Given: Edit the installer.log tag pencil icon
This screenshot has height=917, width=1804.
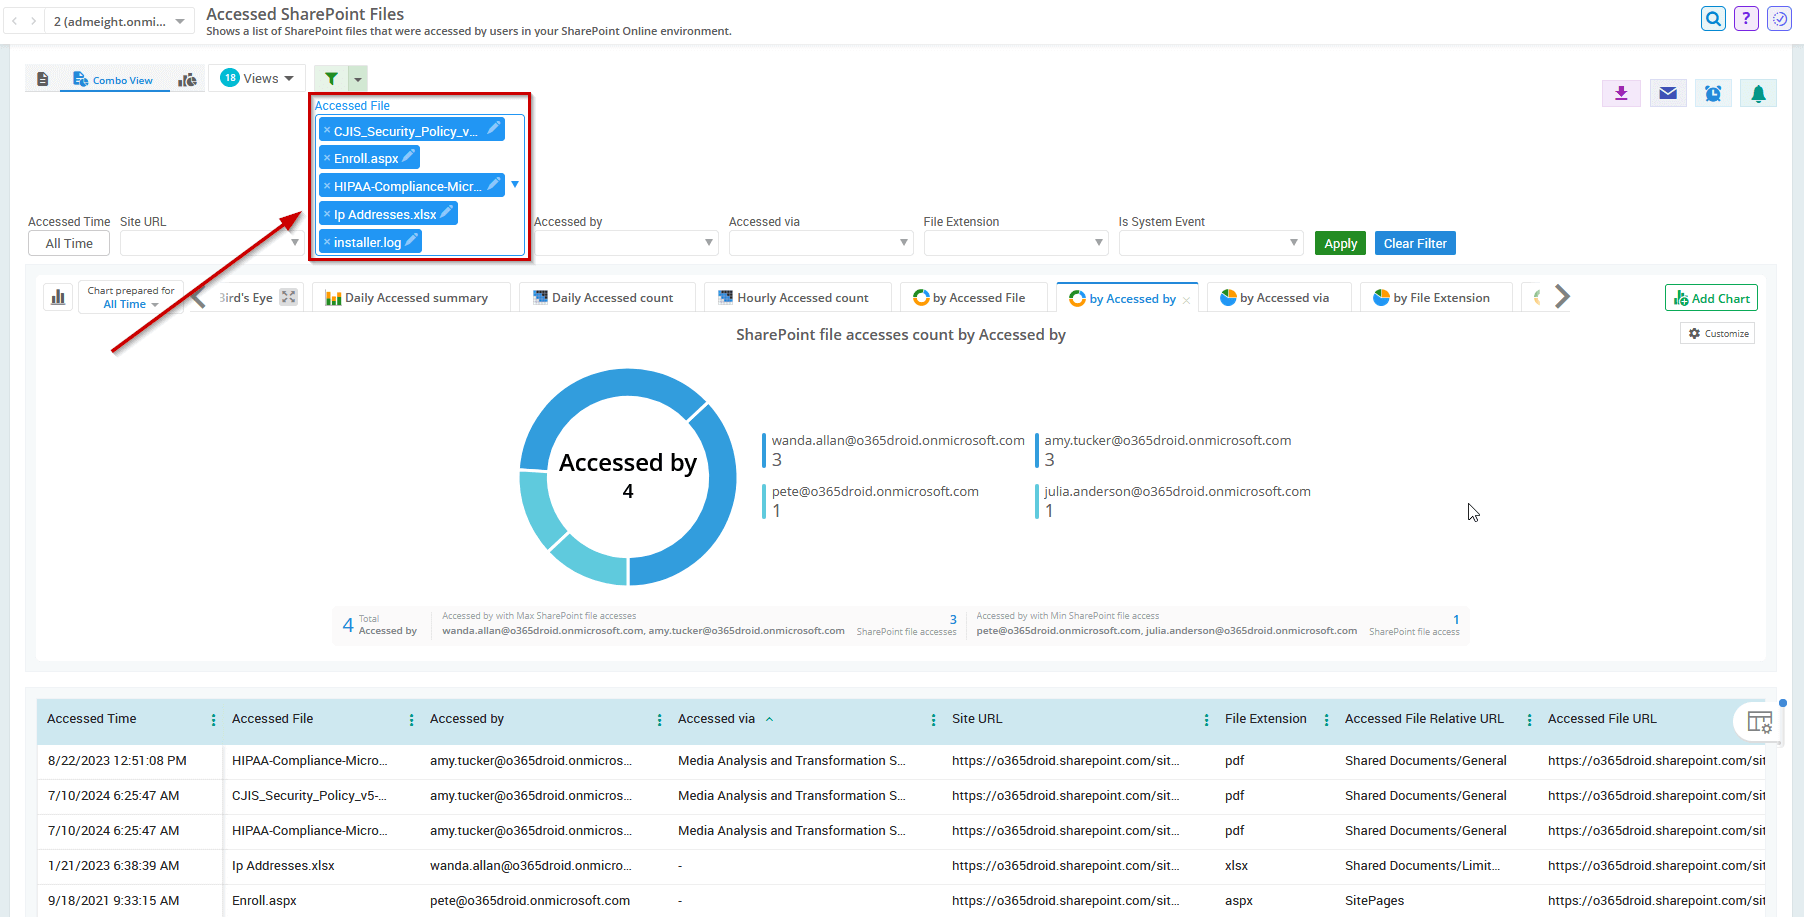Looking at the screenshot, I should 411,240.
